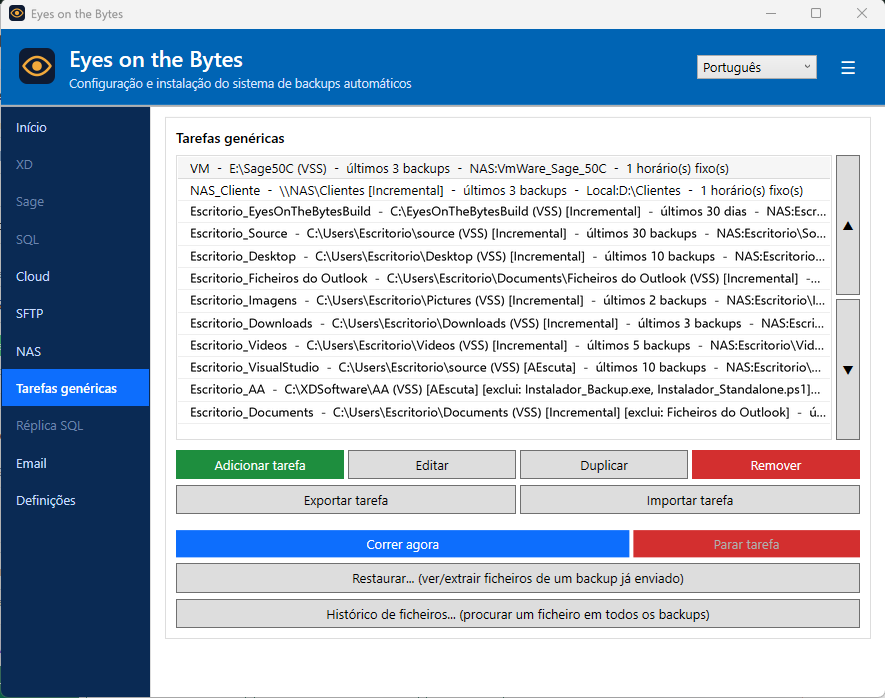Image resolution: width=885 pixels, height=698 pixels.
Task: Open Histórico de ficheiros... button
Action: pyautogui.click(x=518, y=614)
